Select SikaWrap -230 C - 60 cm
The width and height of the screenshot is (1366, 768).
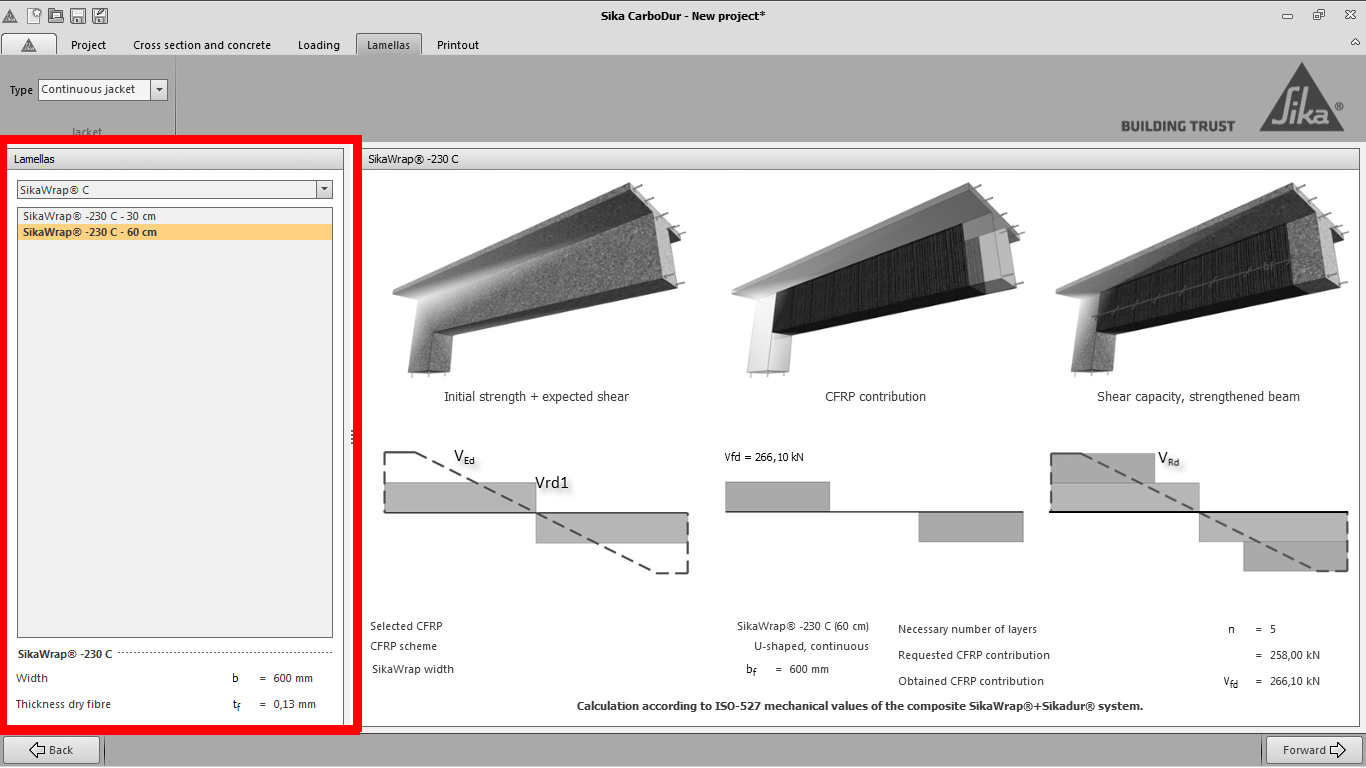pyautogui.click(x=175, y=232)
